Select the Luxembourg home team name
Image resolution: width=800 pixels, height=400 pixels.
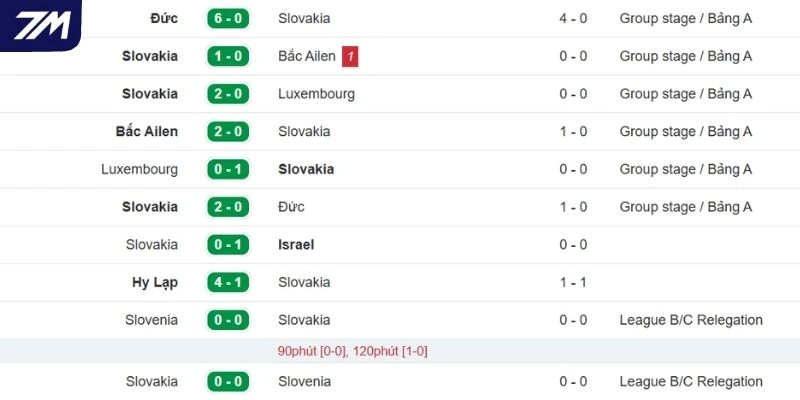click(140, 169)
